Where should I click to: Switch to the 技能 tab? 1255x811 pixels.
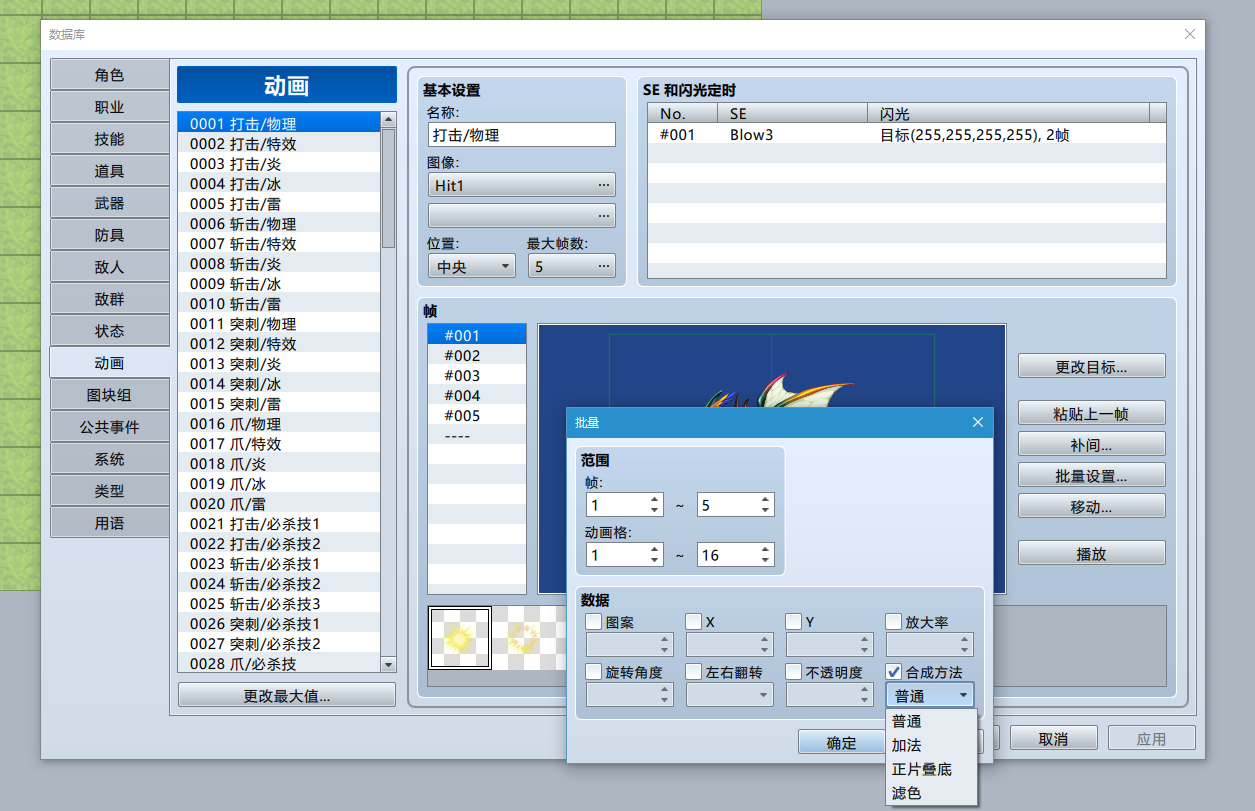click(110, 139)
